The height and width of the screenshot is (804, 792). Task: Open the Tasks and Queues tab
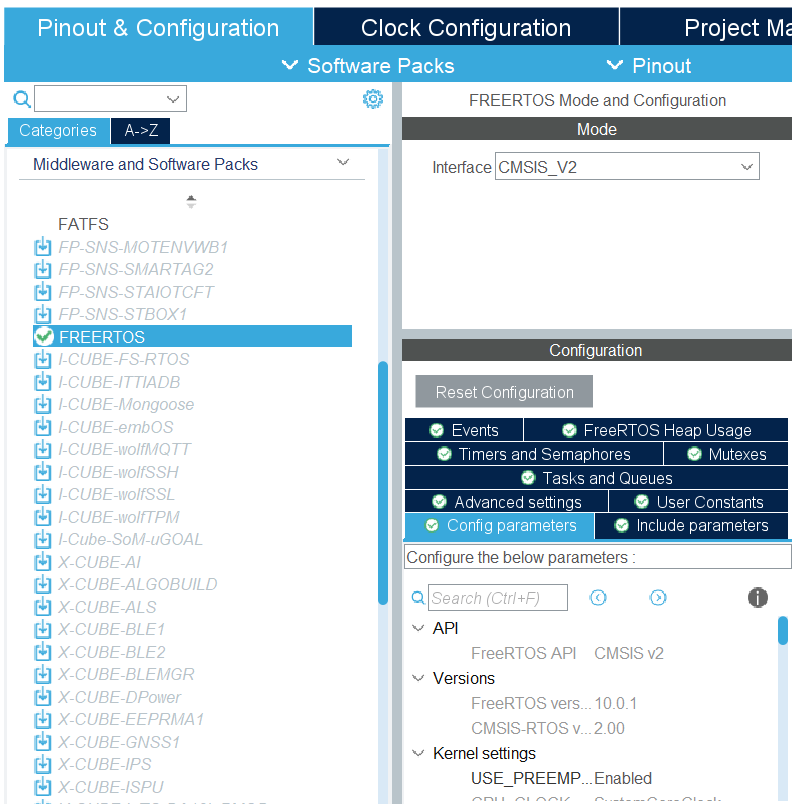[597, 478]
